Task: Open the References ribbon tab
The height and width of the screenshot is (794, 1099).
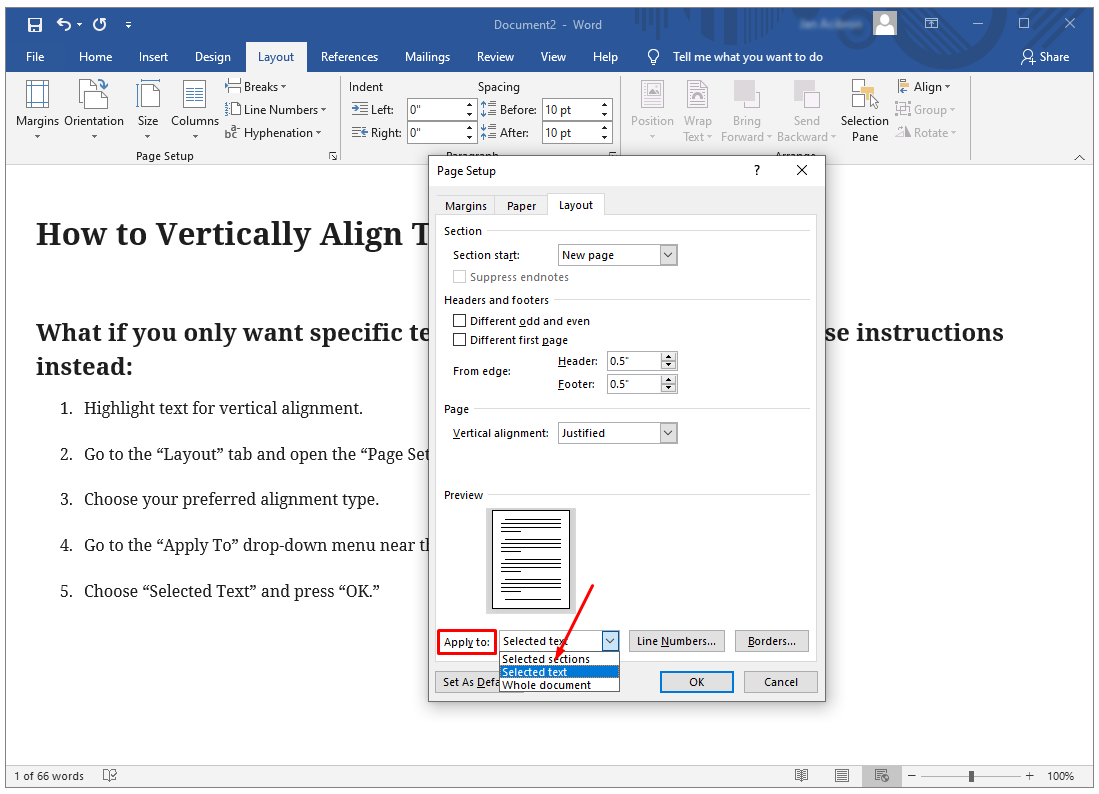Action: (349, 57)
